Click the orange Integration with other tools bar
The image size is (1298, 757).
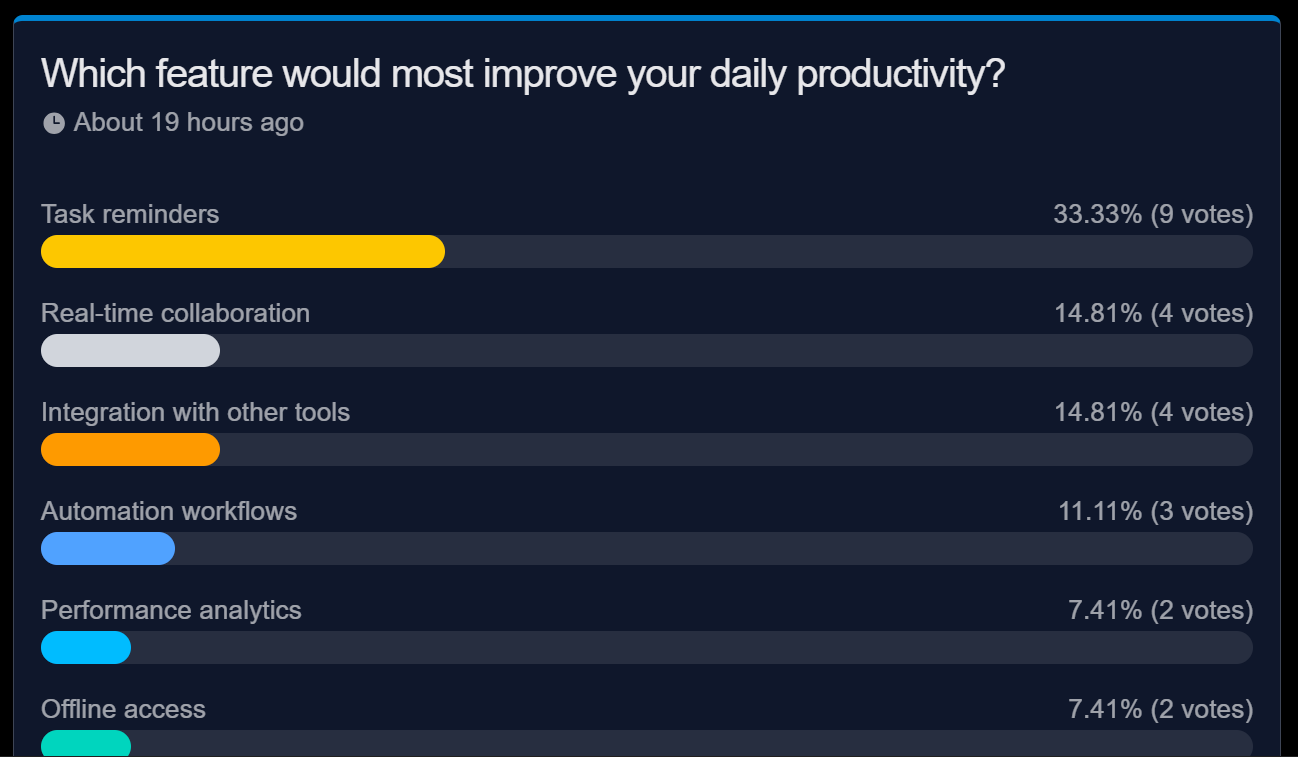pos(130,449)
